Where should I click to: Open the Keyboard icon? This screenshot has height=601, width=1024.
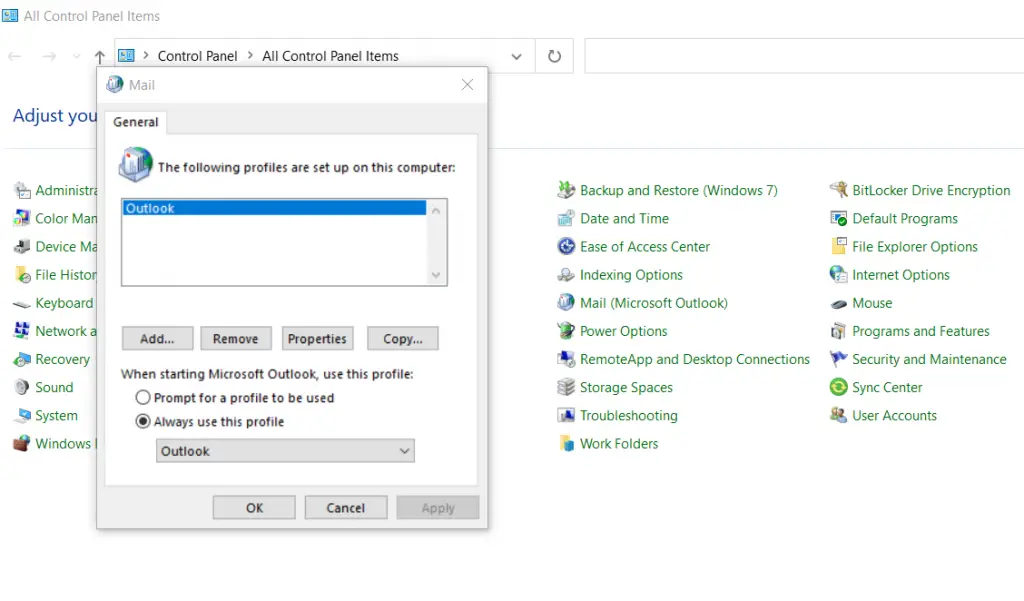pyautogui.click(x=22, y=303)
